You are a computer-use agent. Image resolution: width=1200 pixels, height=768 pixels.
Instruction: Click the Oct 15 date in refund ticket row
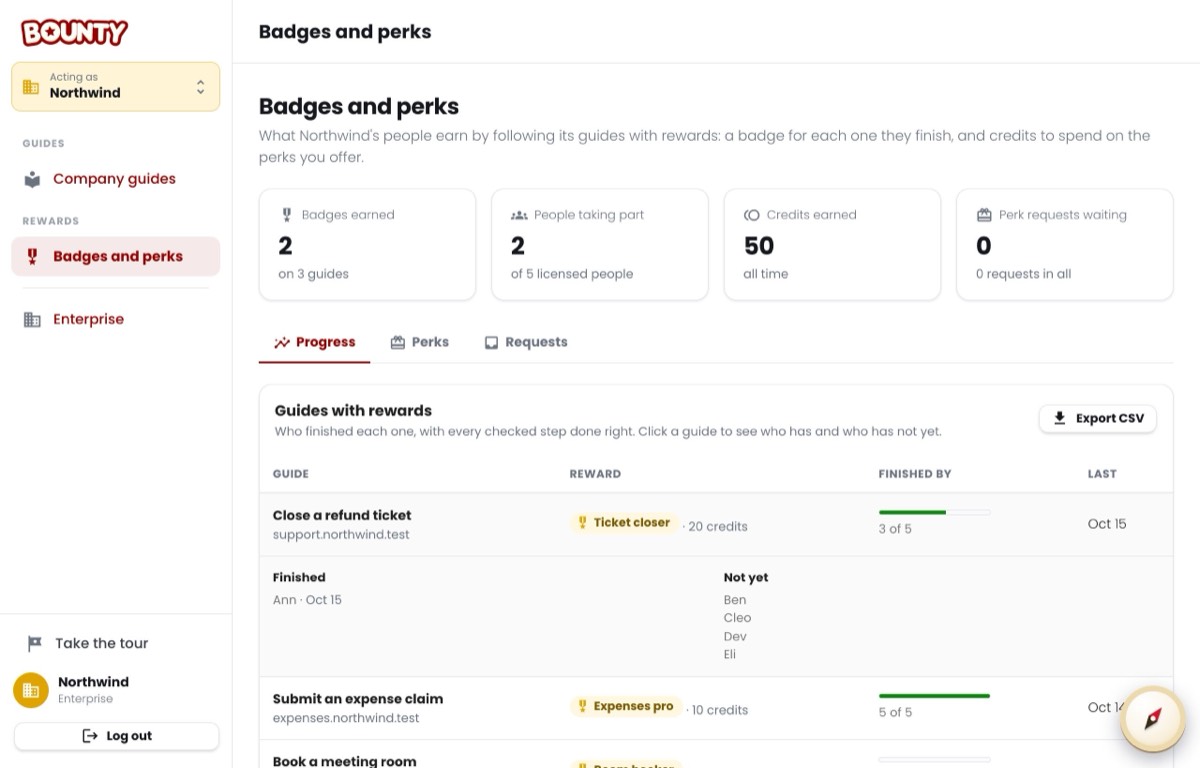pyautogui.click(x=1107, y=524)
